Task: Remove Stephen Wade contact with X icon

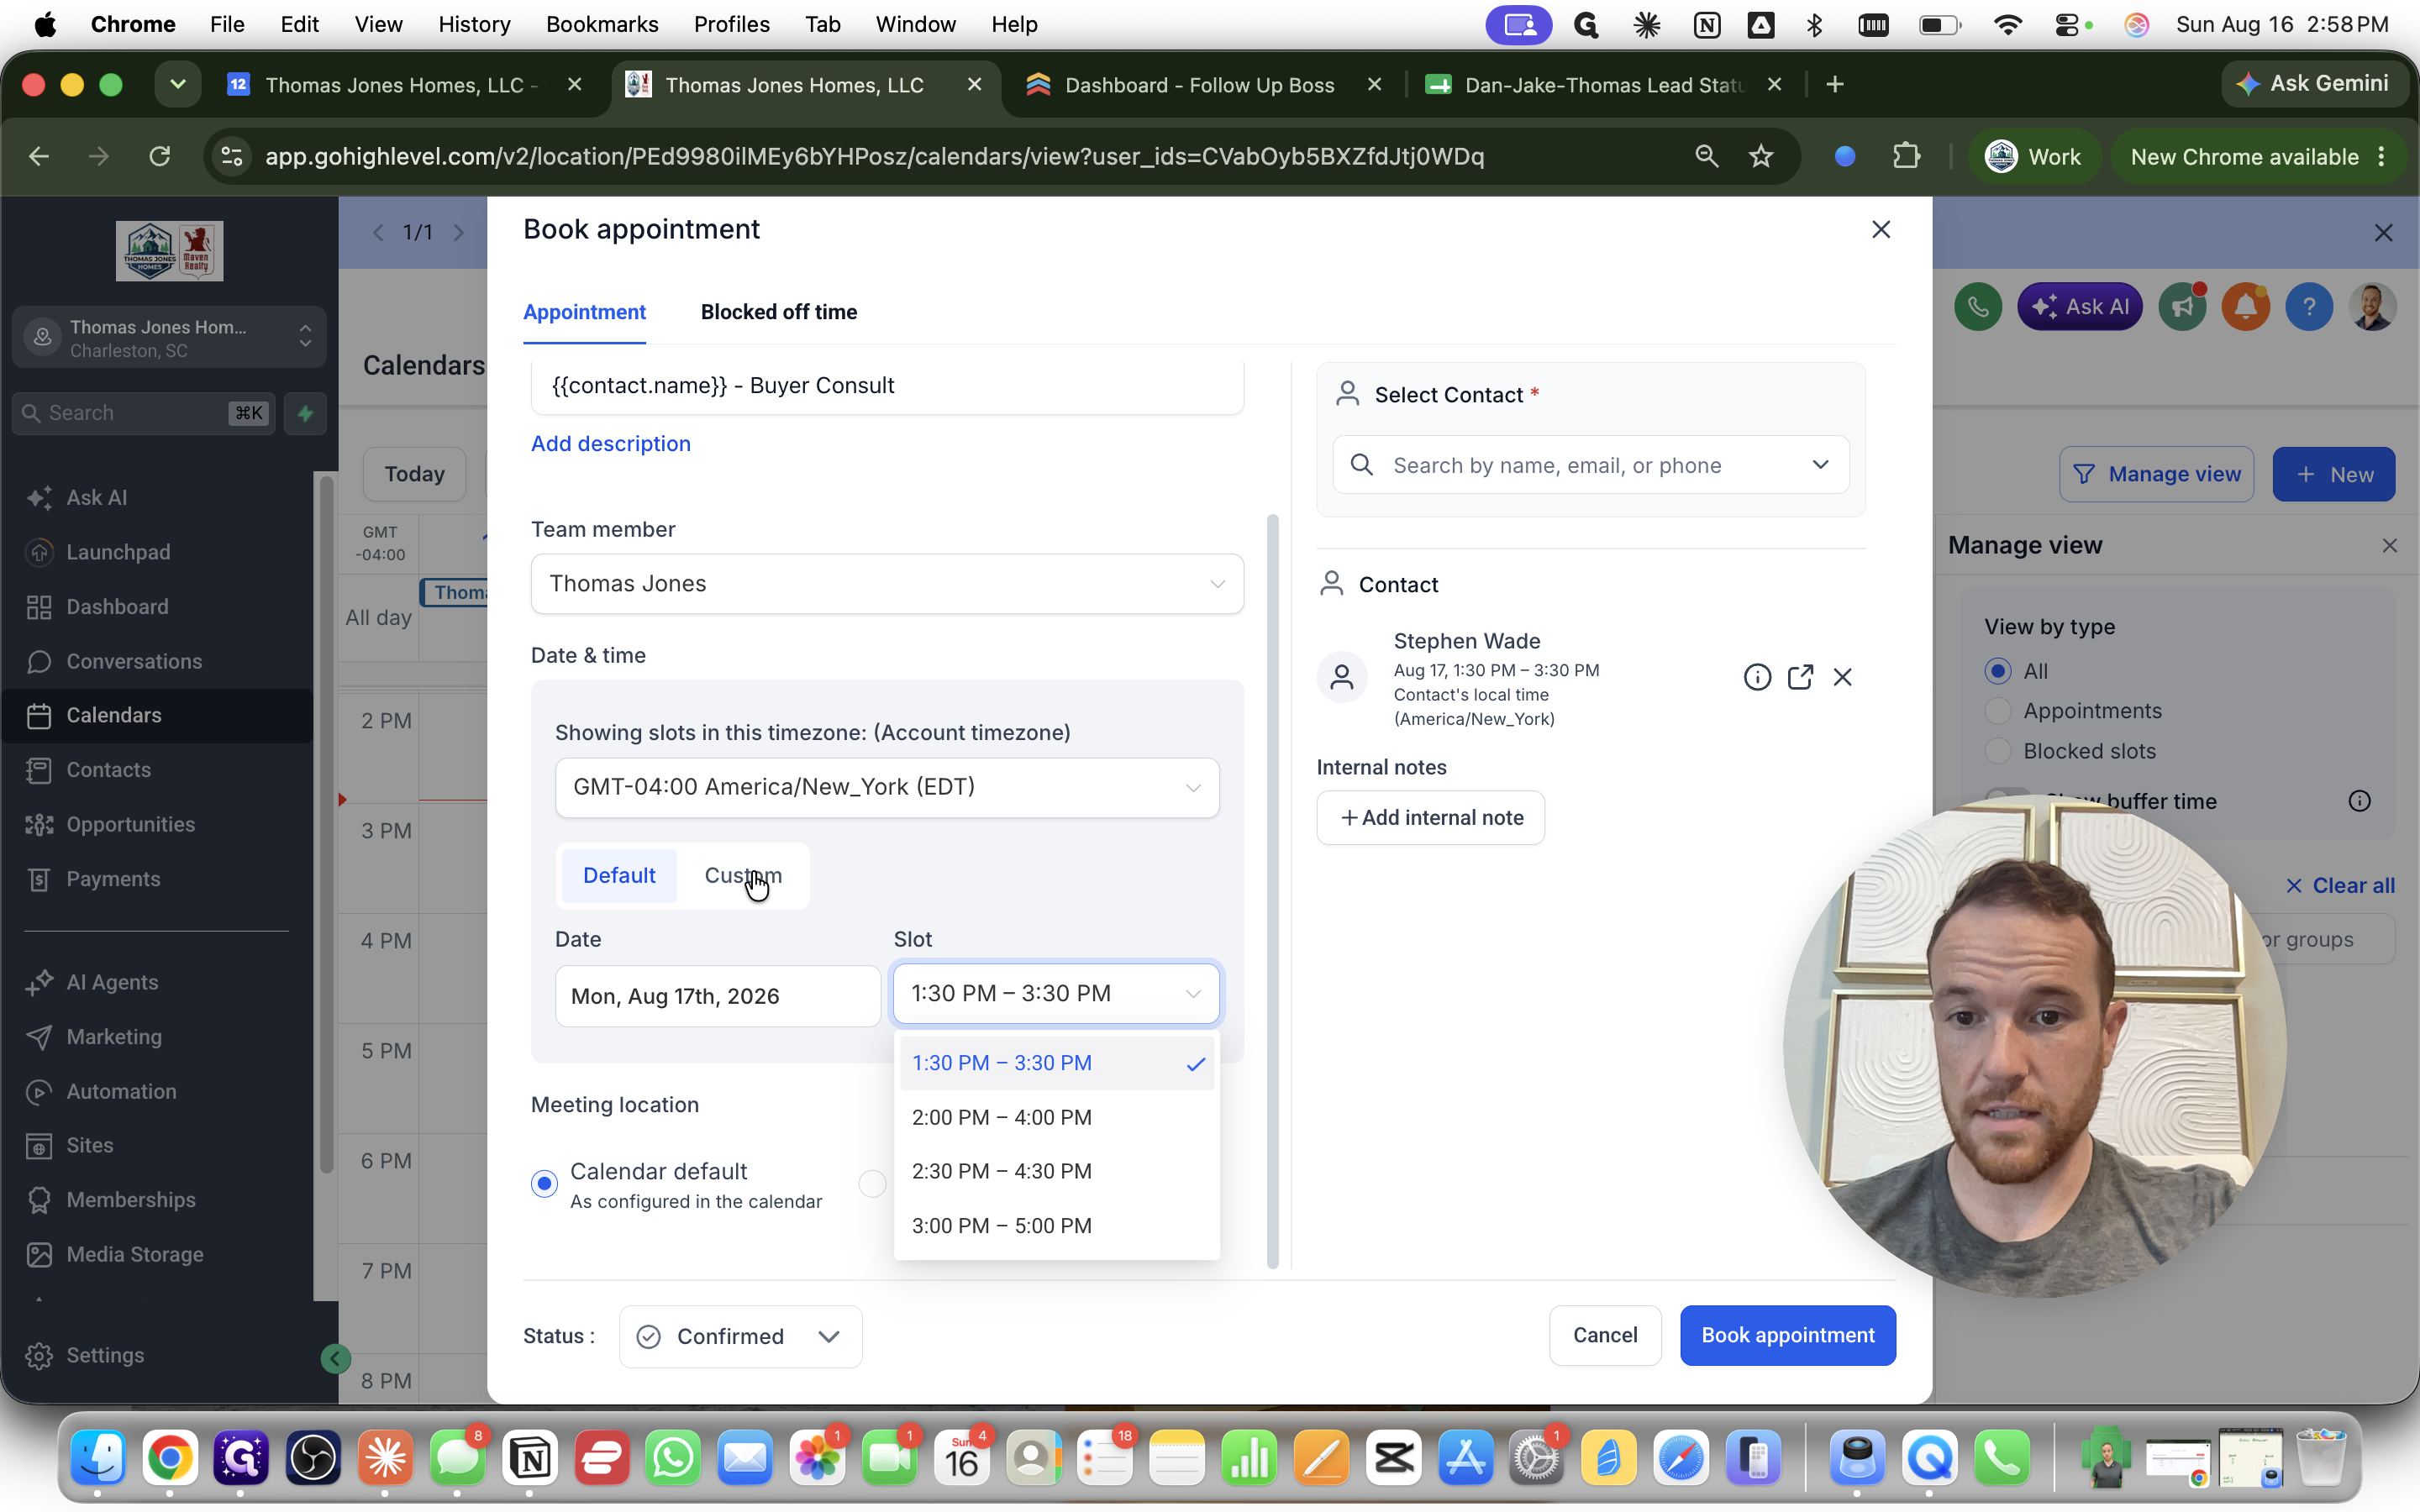Action: 1843,677
